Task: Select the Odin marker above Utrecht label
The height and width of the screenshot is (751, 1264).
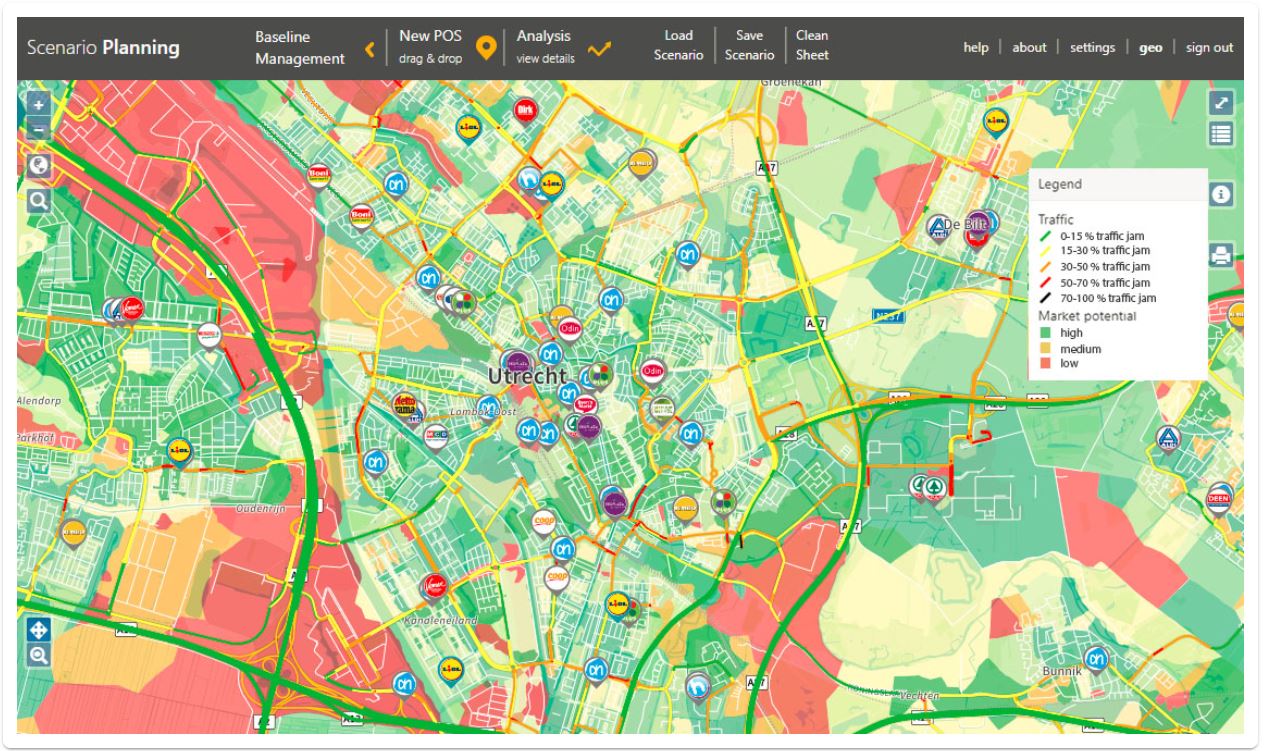Action: coord(570,328)
